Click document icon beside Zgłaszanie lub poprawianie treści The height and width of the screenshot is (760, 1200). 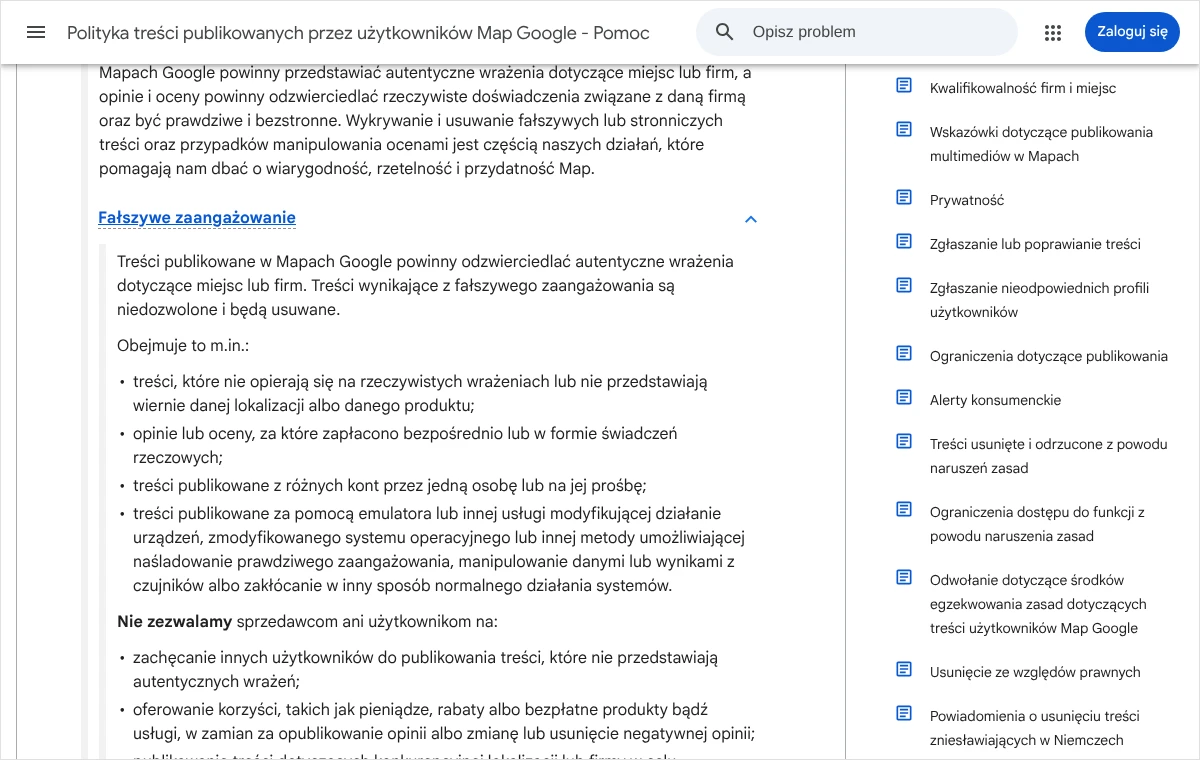(x=904, y=242)
